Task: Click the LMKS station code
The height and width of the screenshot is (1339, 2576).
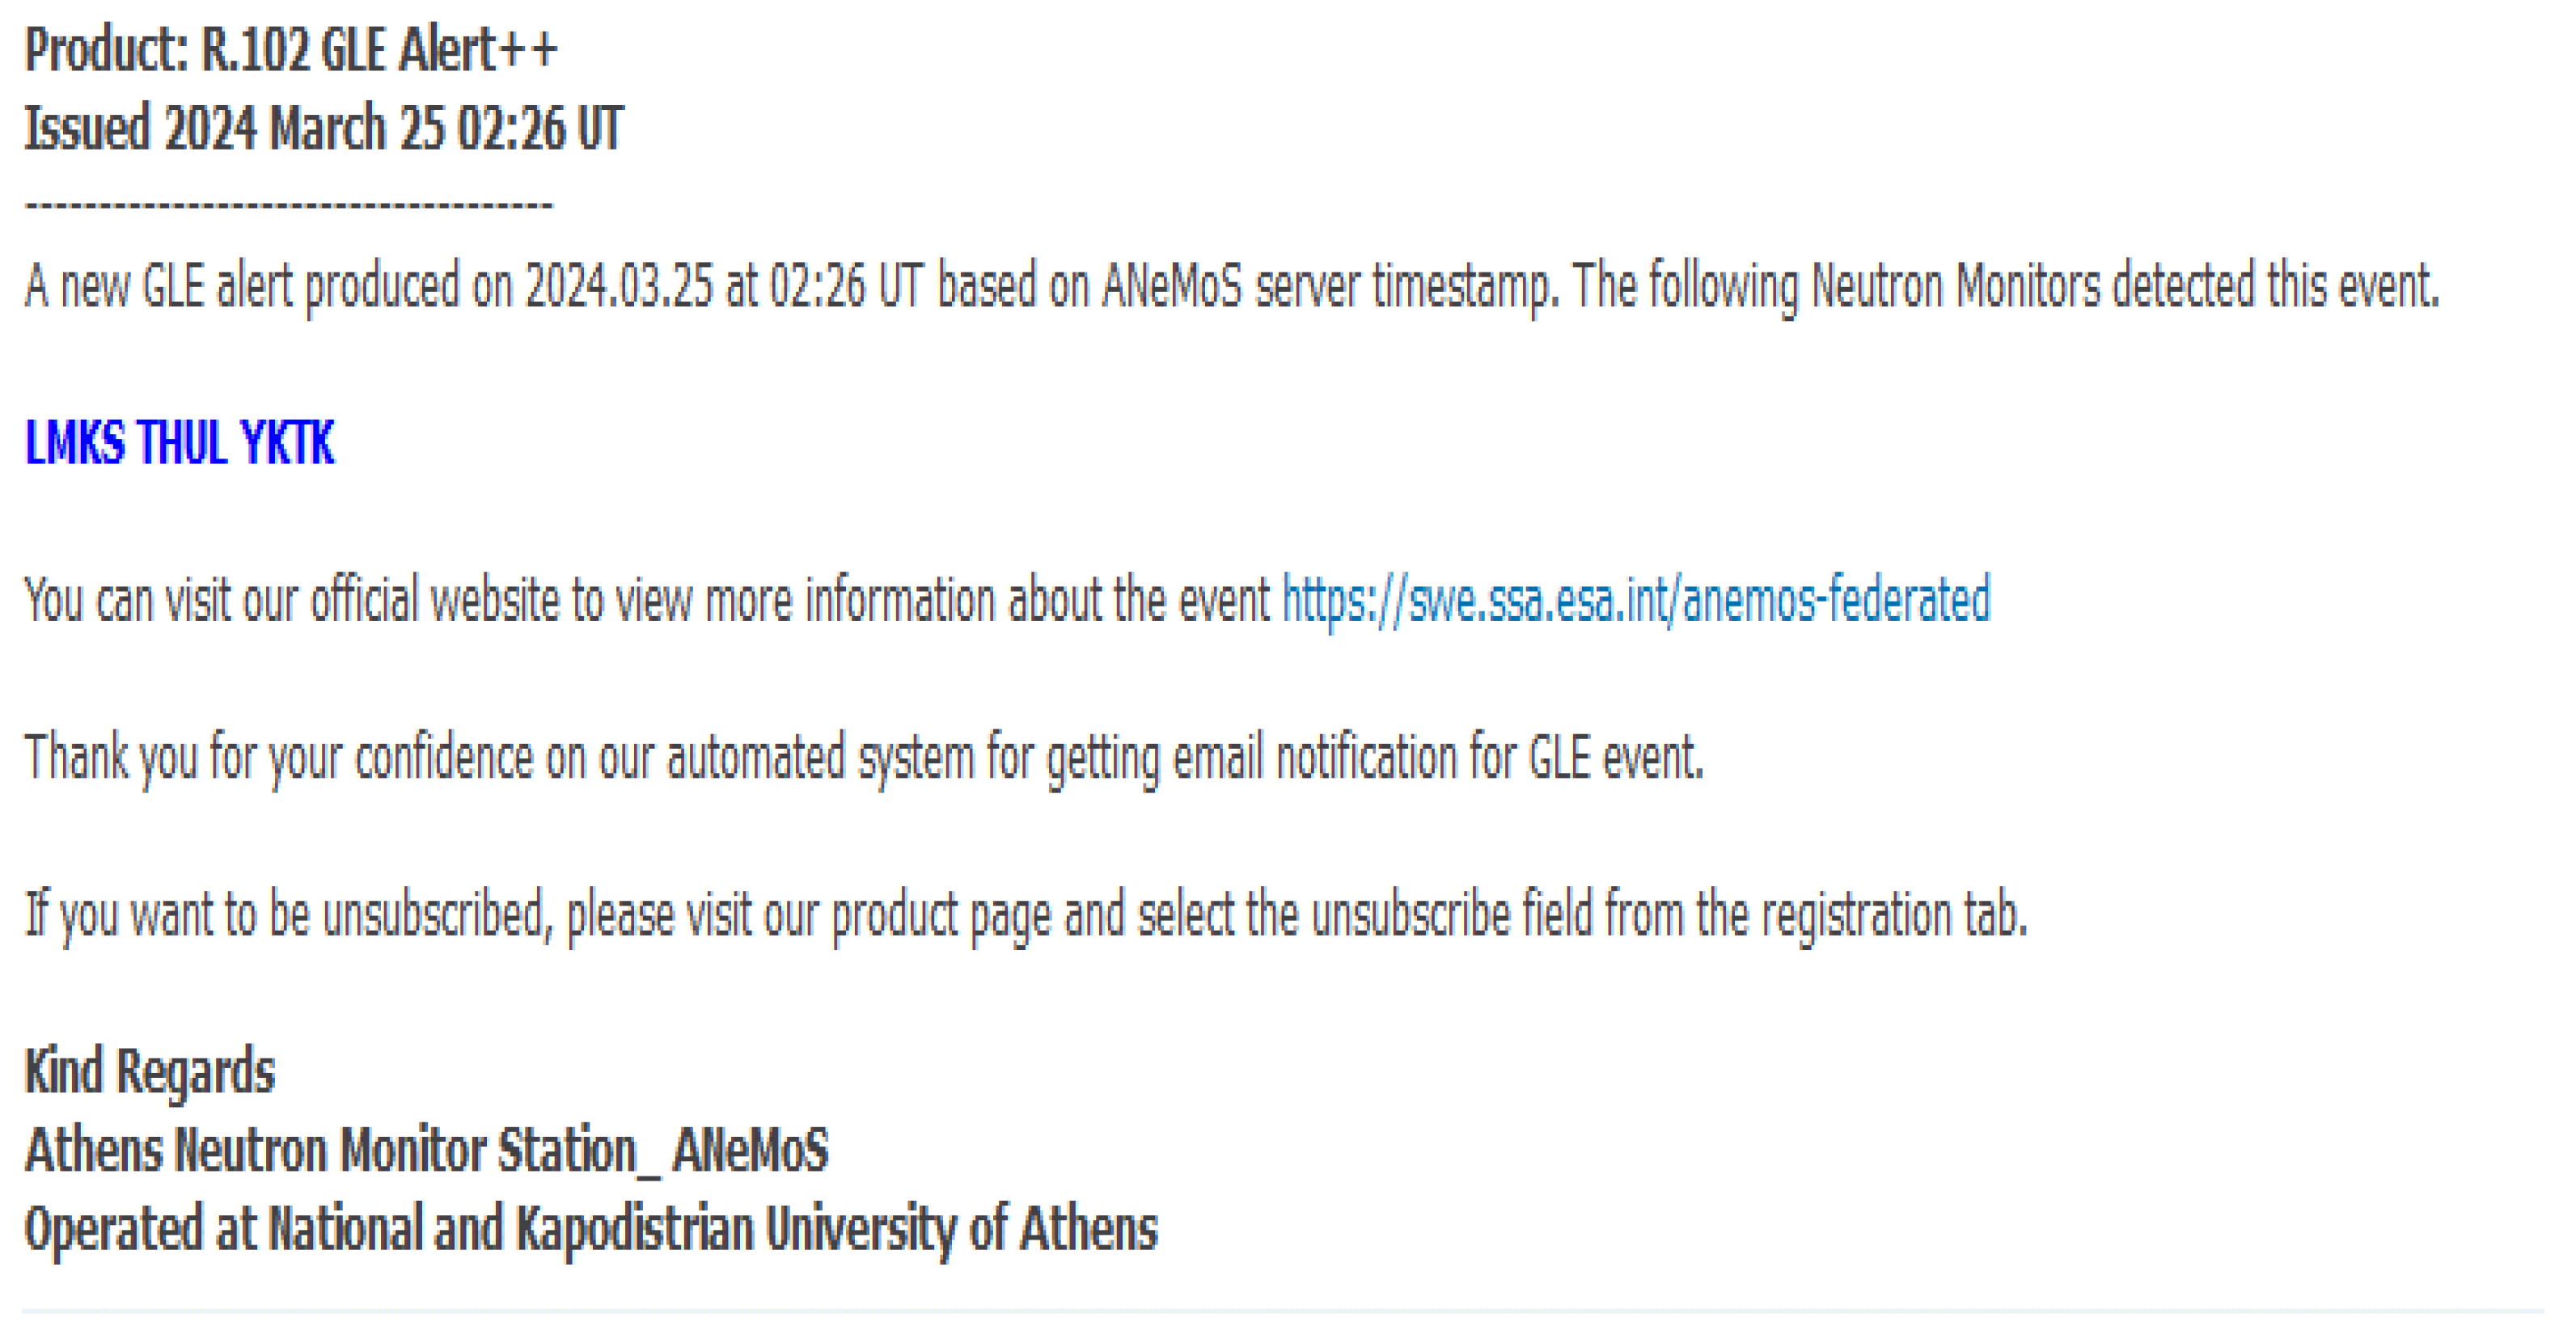Action: click(74, 443)
